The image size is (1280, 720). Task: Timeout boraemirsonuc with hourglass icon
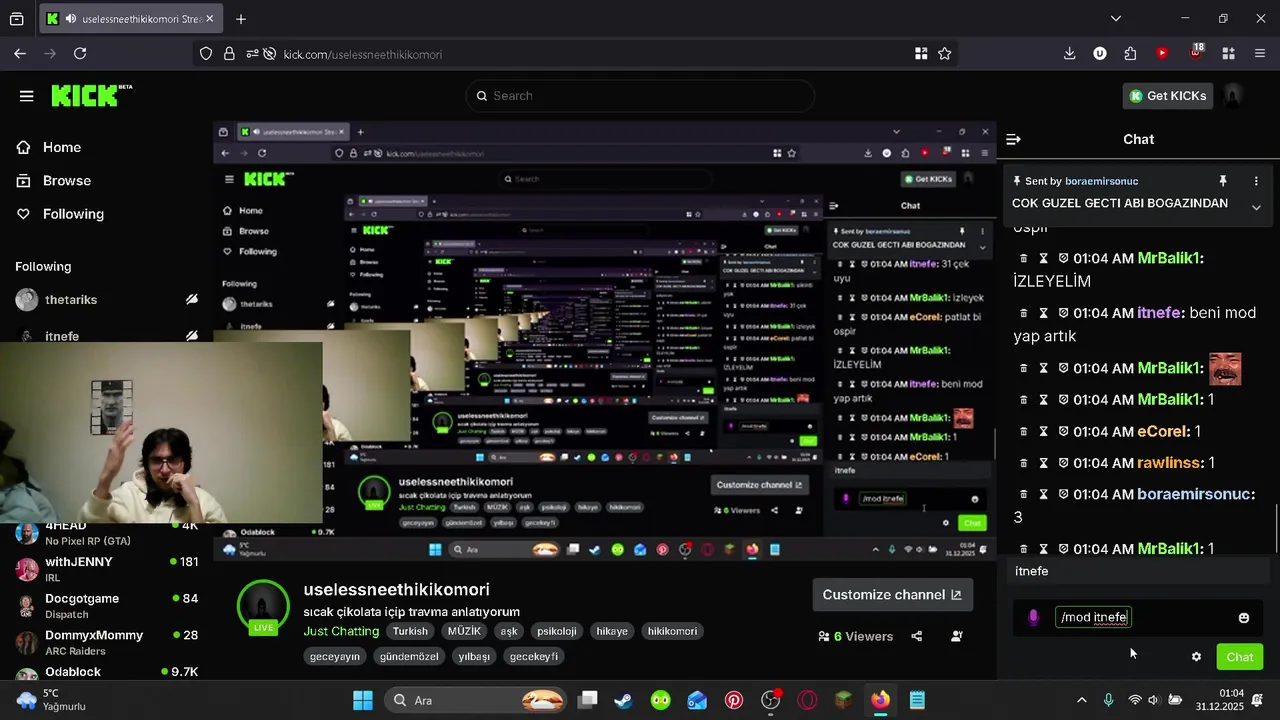[1043, 494]
